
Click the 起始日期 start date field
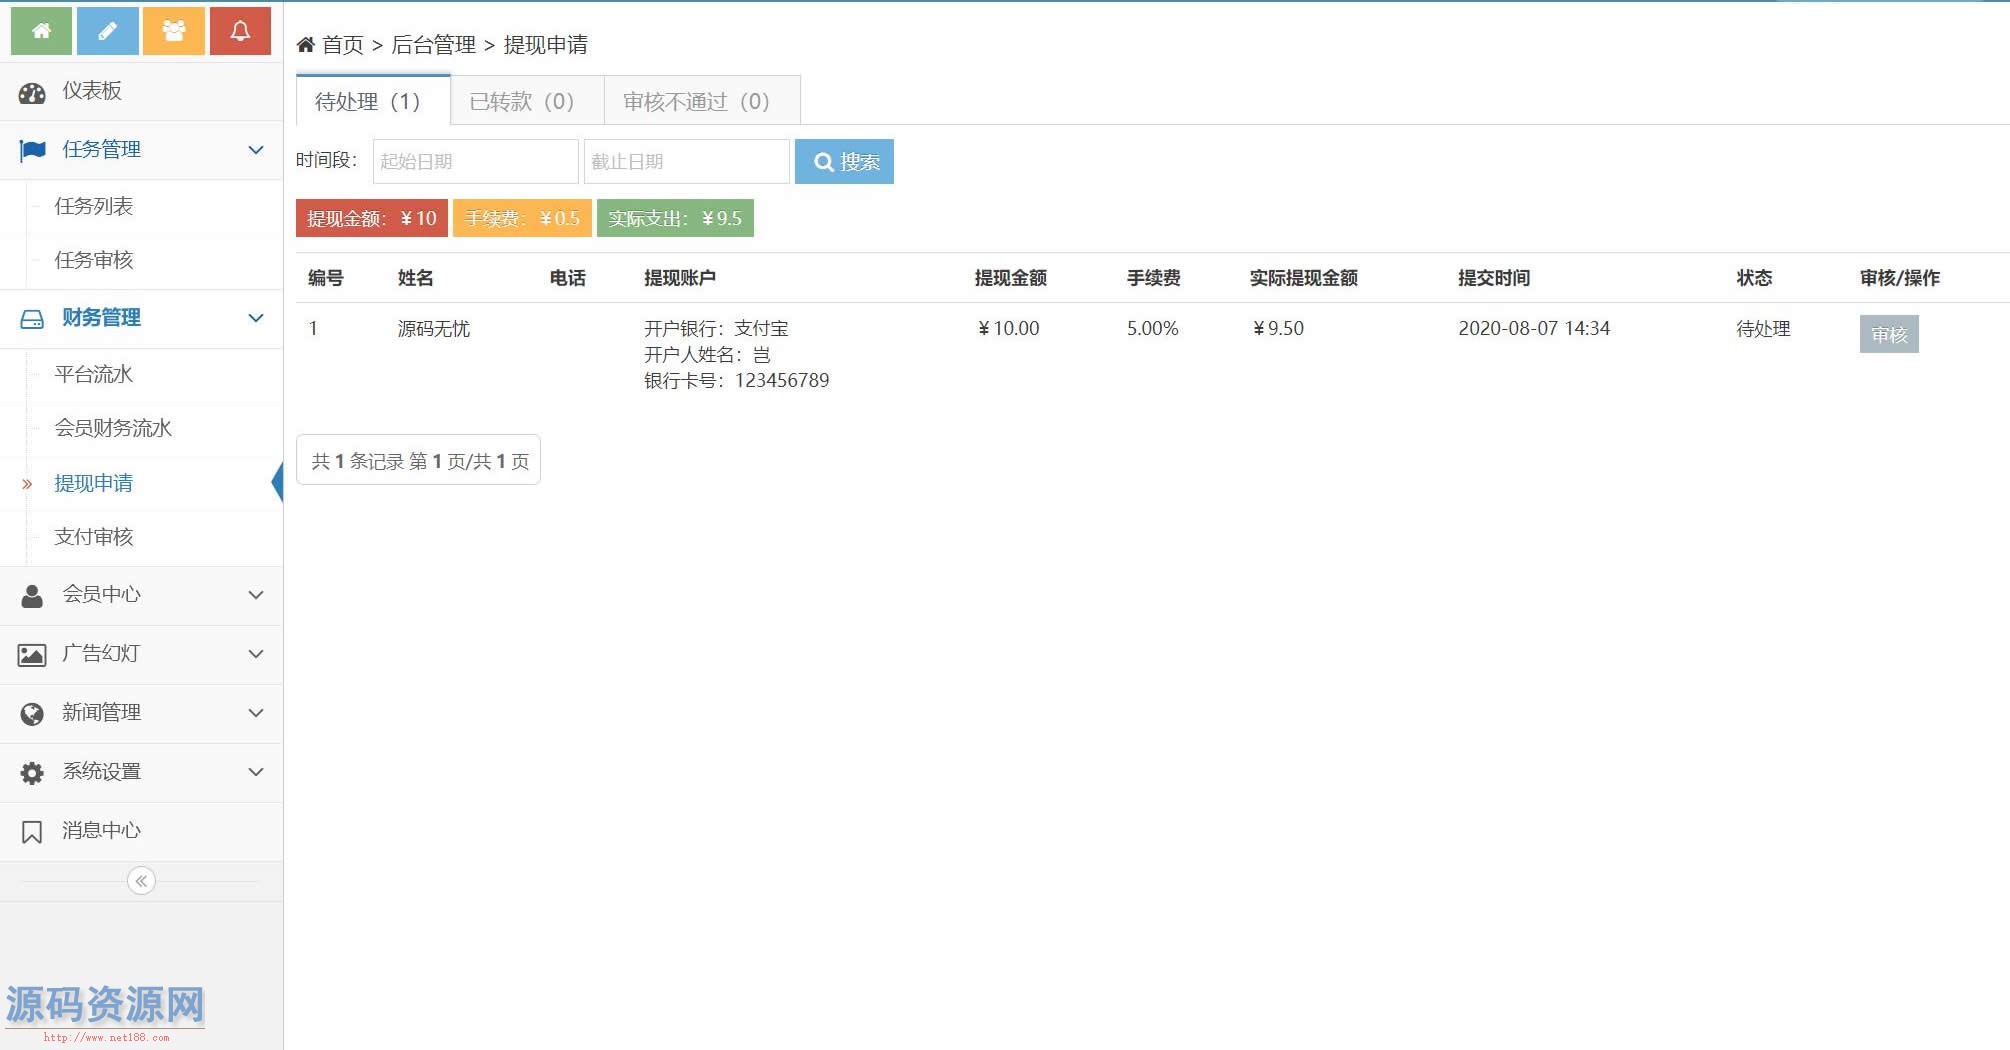(475, 162)
